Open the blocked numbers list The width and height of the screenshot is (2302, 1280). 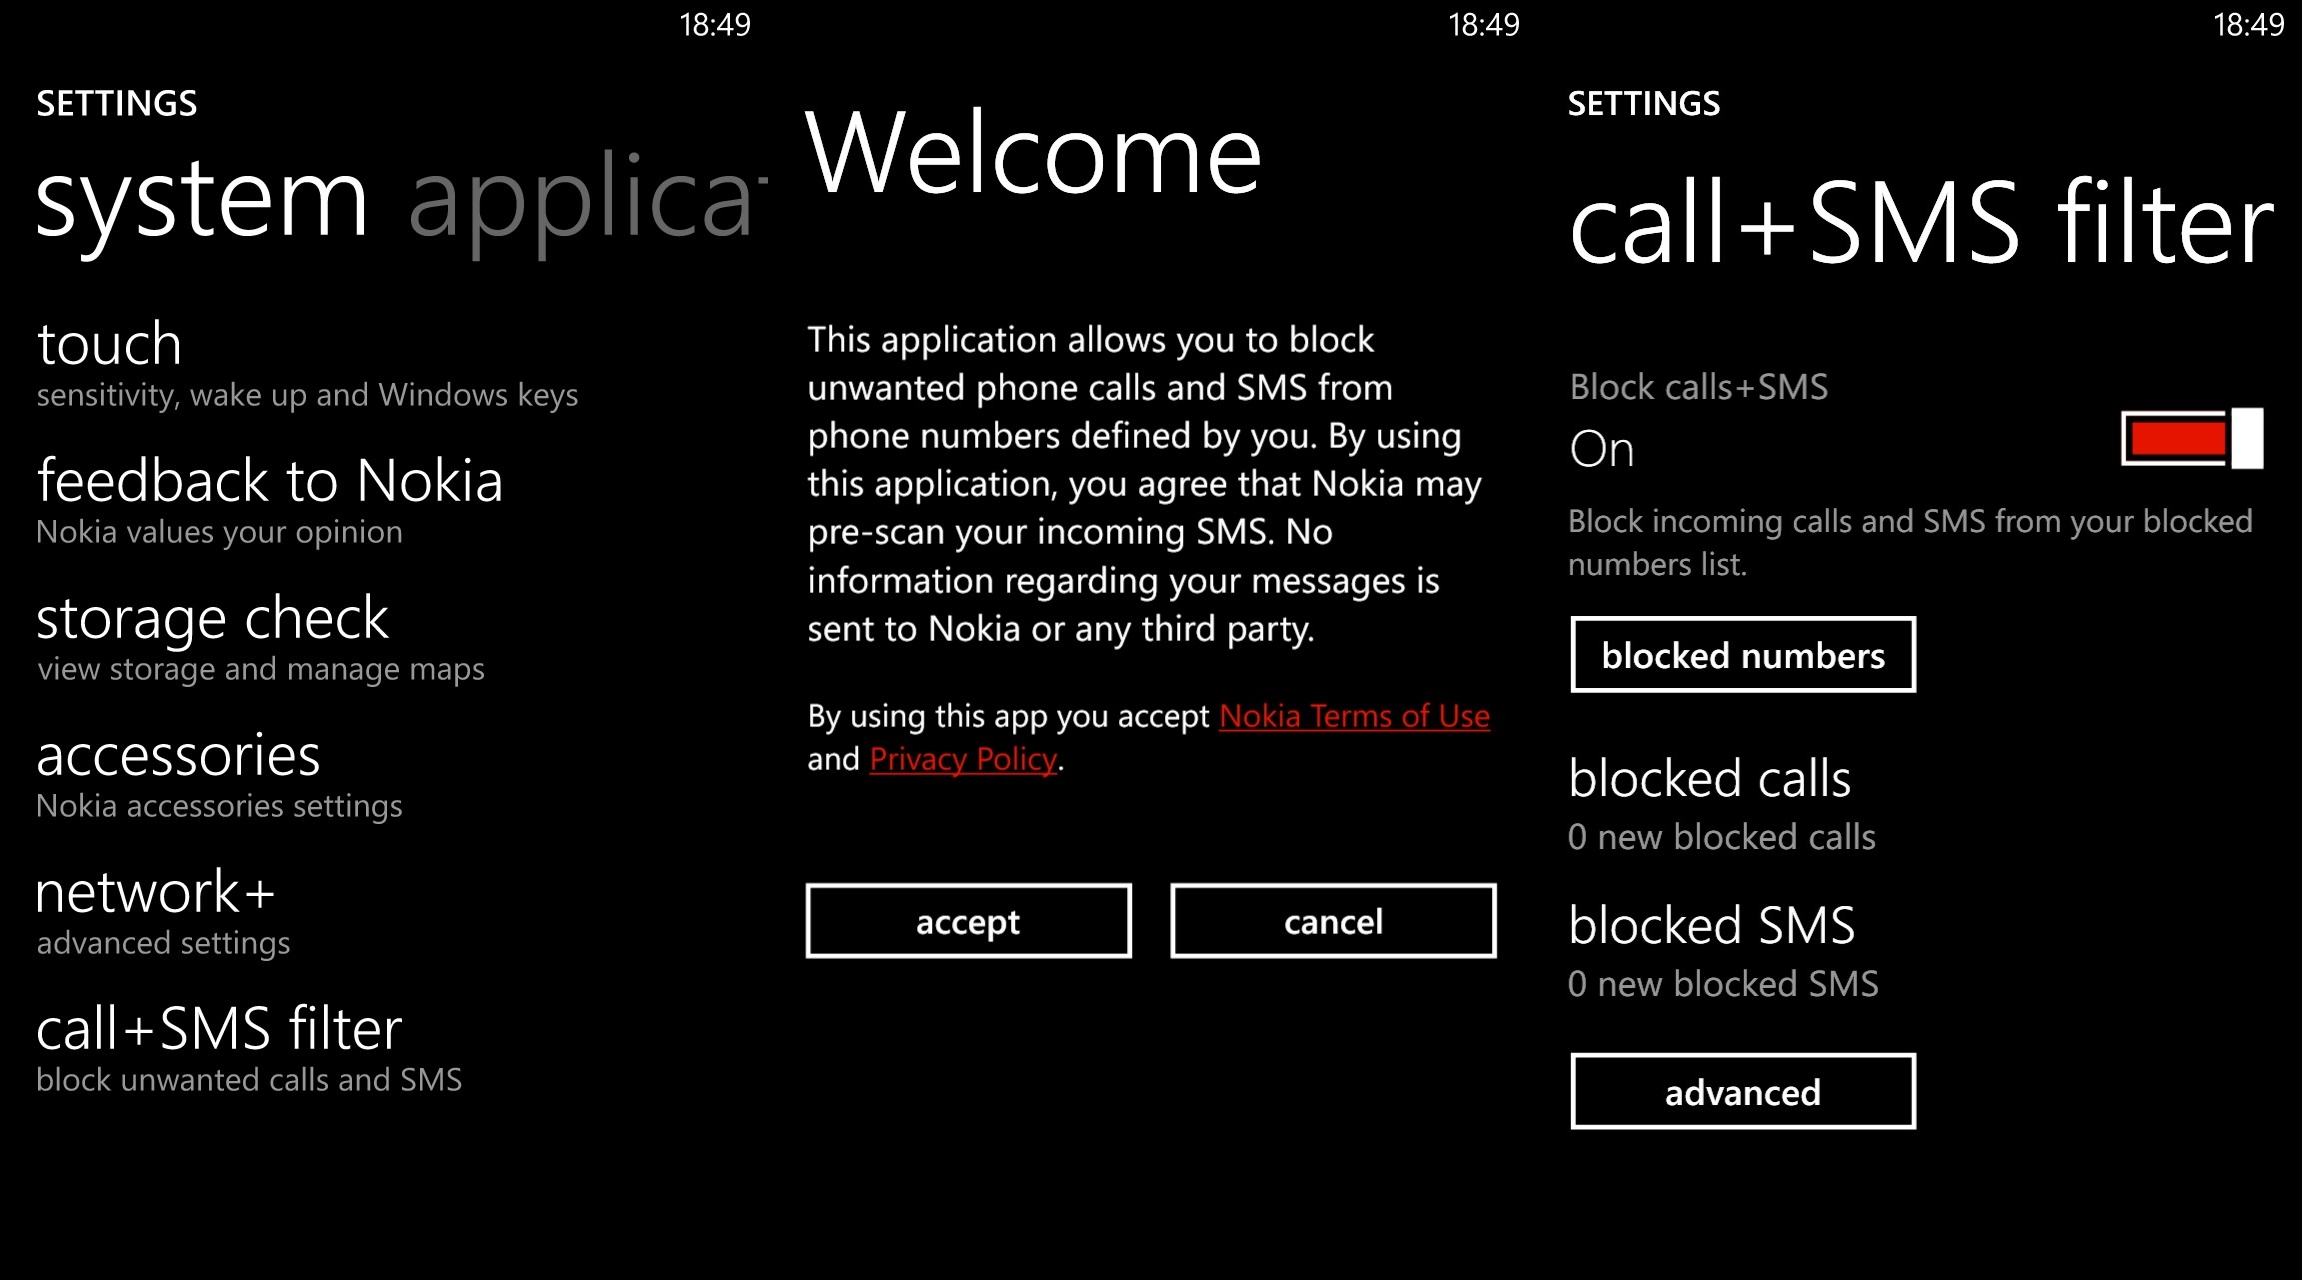click(1742, 655)
